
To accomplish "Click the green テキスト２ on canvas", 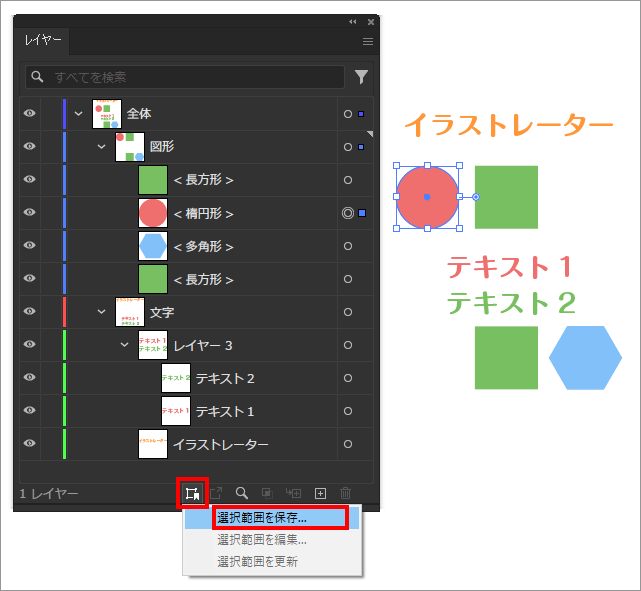I will point(511,303).
